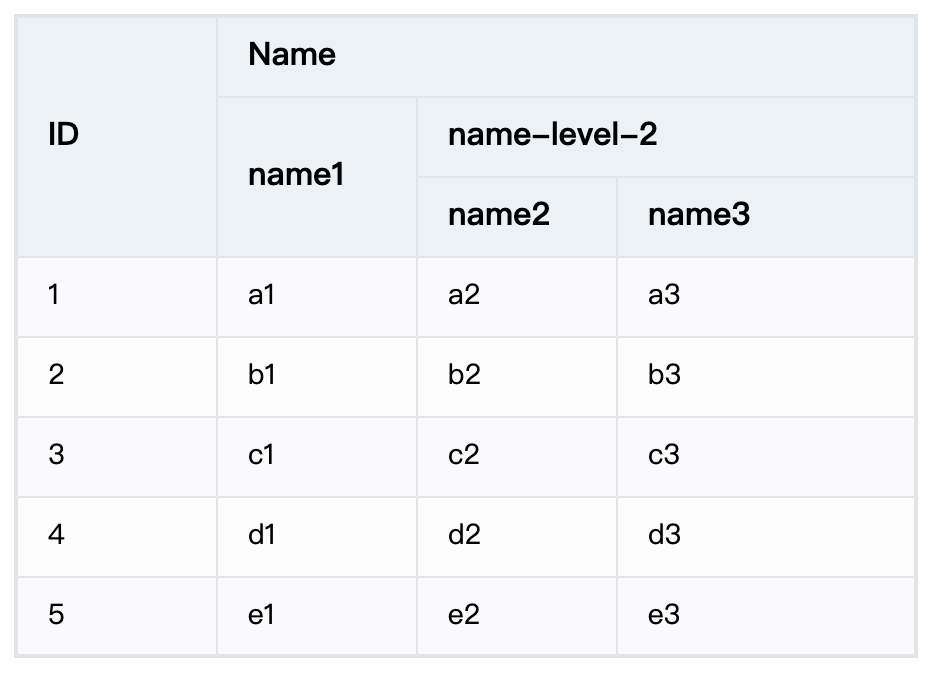Click the cell containing e3
Viewport: 936px width, 680px height.
pos(664,614)
